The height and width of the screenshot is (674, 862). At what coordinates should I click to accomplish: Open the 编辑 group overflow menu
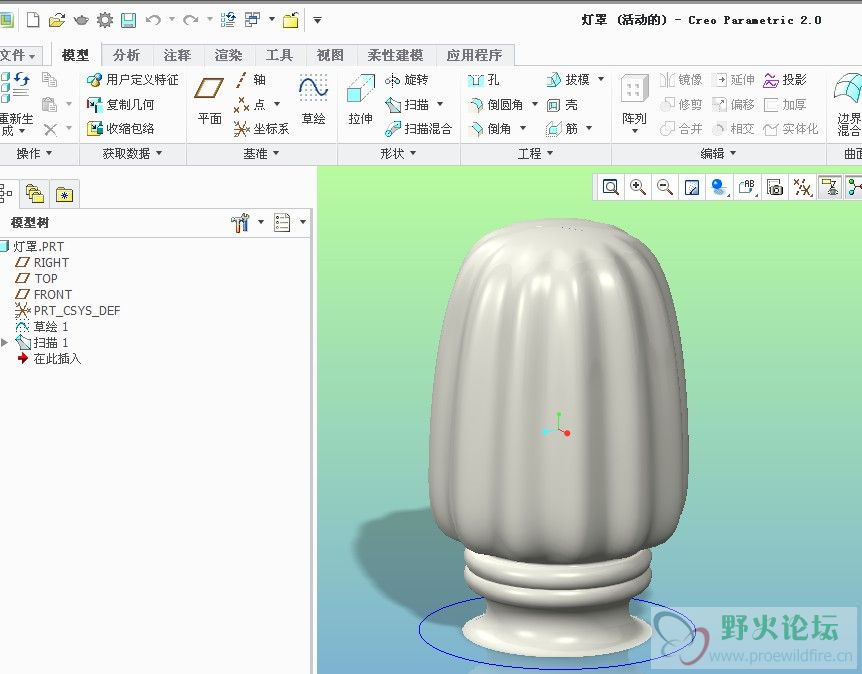718,153
